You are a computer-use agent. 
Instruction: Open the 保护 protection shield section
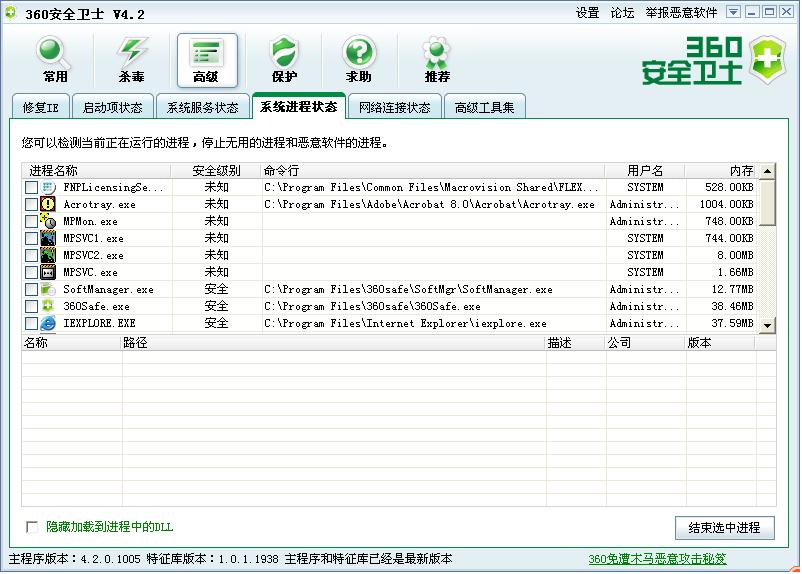coord(284,60)
